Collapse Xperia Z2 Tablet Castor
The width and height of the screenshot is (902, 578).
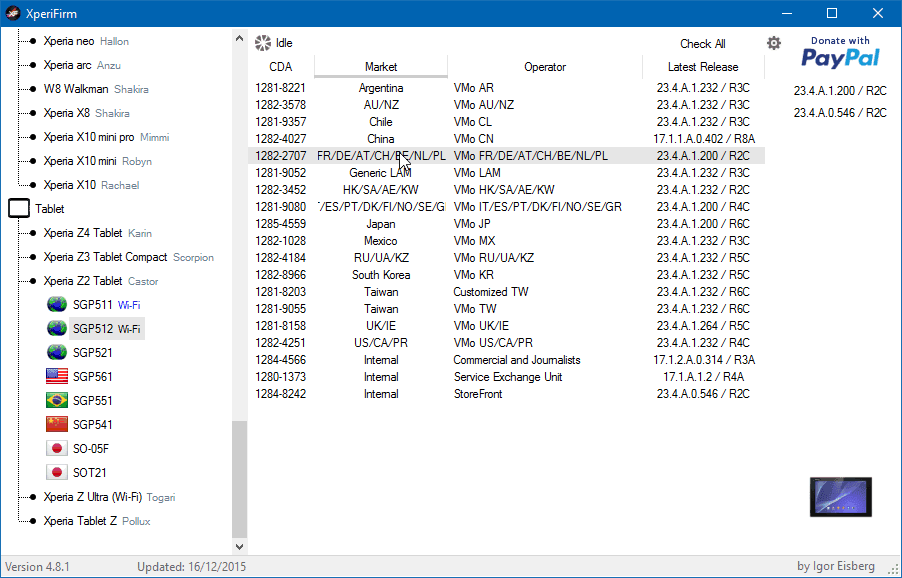101,281
